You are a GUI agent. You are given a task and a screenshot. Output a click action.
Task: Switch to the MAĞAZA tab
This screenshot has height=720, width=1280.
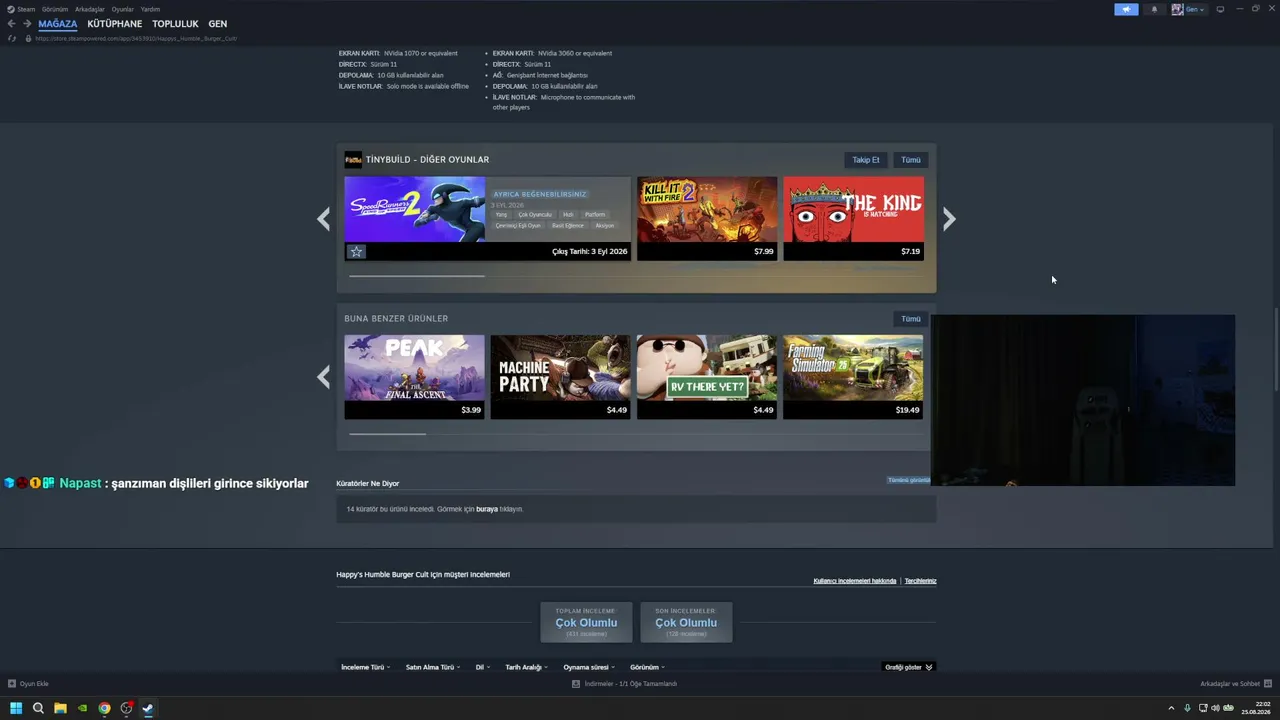click(x=58, y=24)
